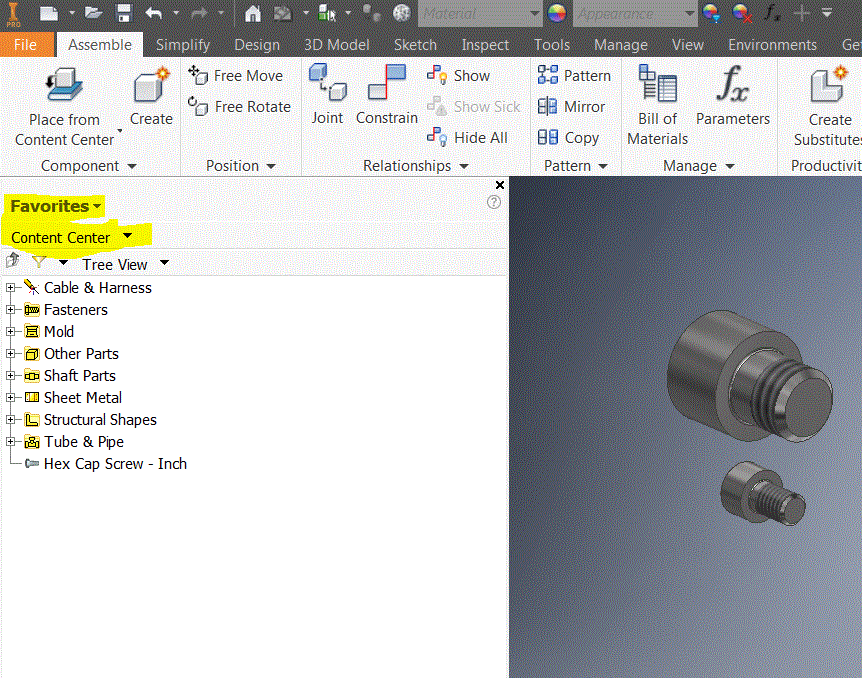This screenshot has width=862, height=678.
Task: Undo the last action
Action: point(154,13)
